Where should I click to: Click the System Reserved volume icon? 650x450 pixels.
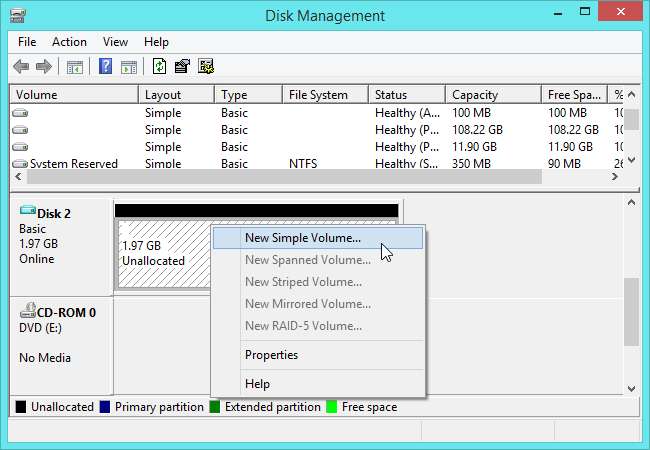20,164
